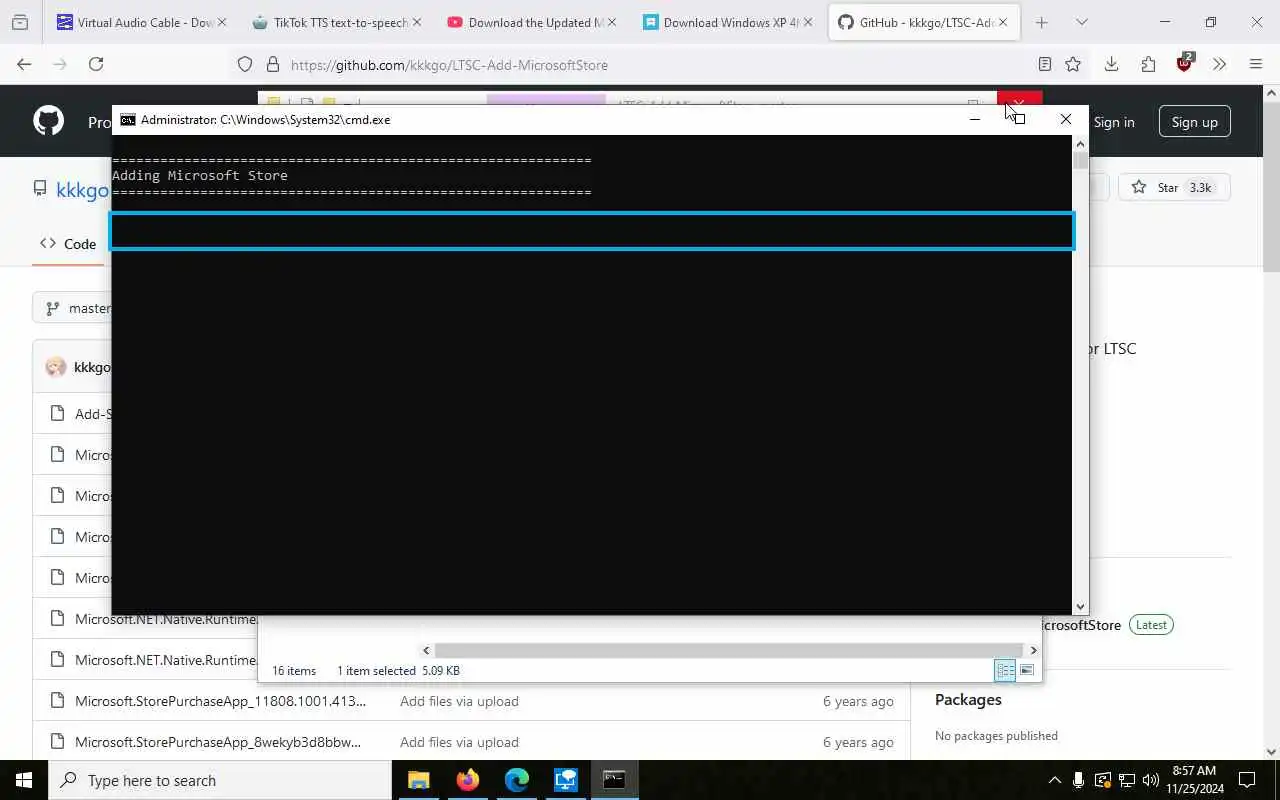The height and width of the screenshot is (800, 1280).
Task: Open Firefox from the taskbar
Action: coord(467,780)
